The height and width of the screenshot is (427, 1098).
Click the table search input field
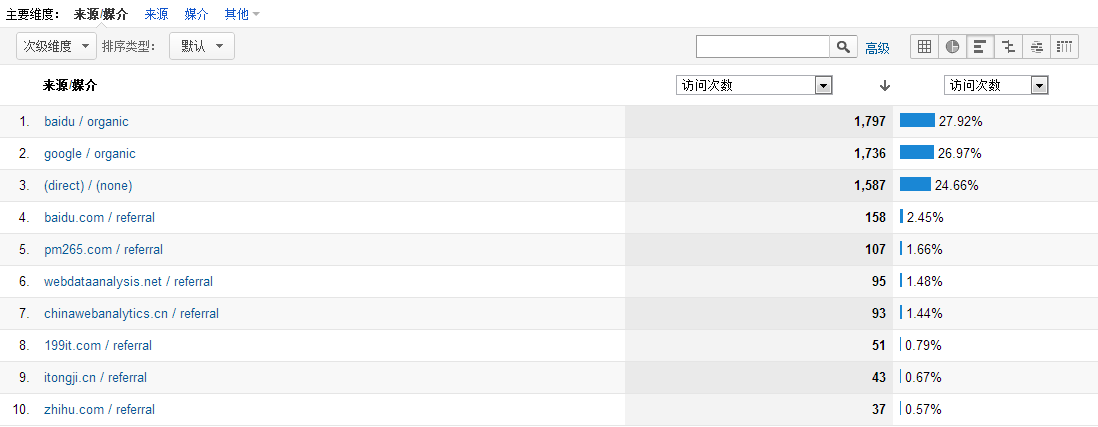(763, 47)
